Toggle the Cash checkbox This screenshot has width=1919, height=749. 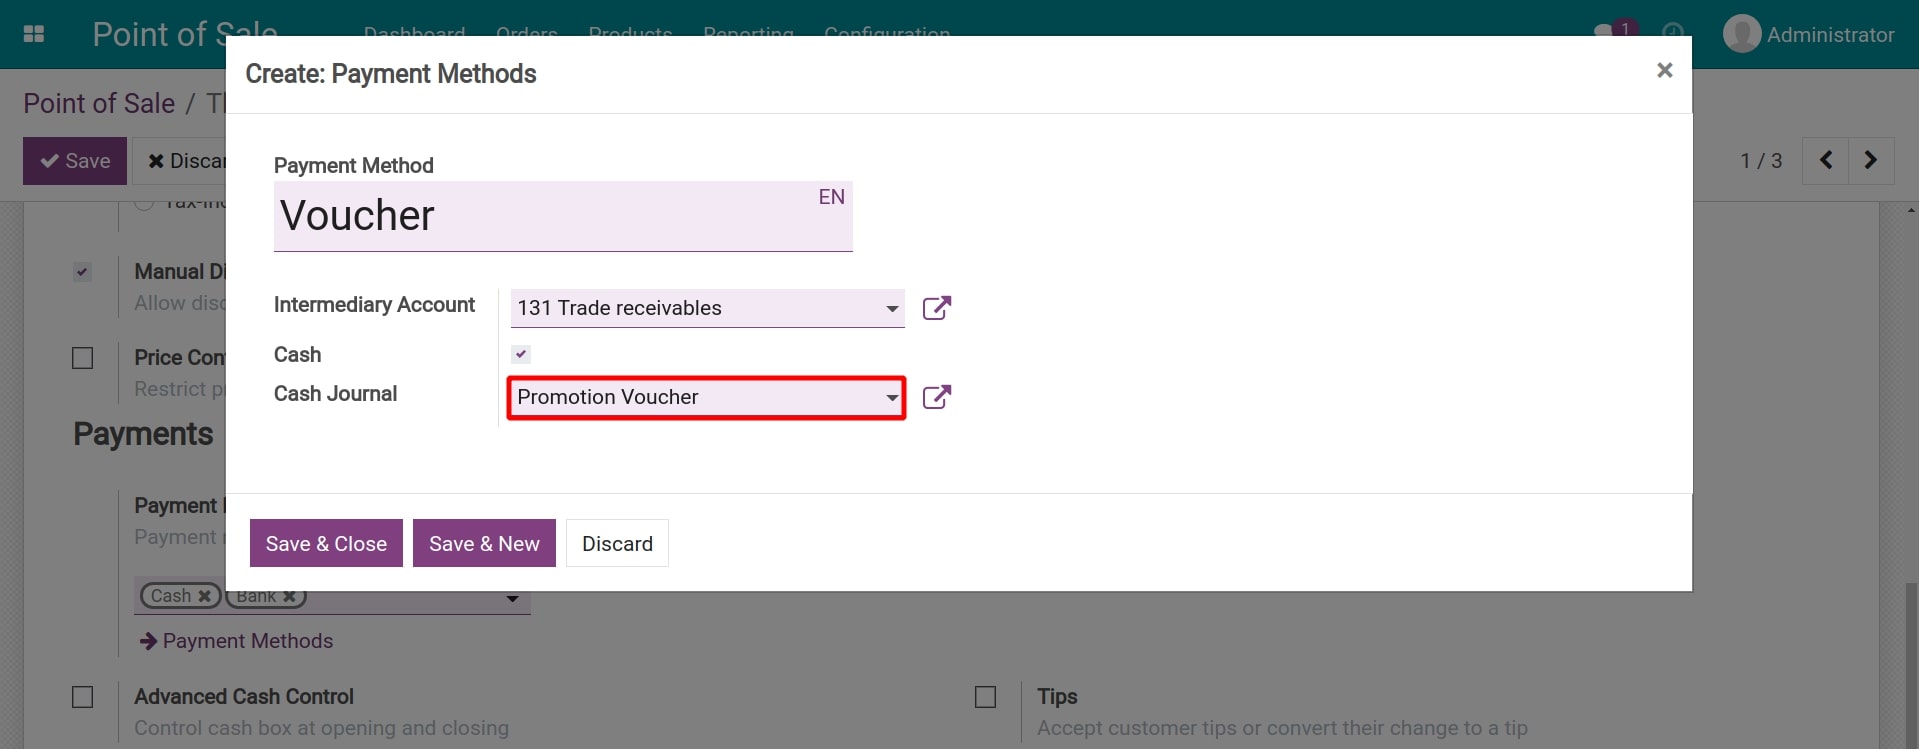pos(521,354)
